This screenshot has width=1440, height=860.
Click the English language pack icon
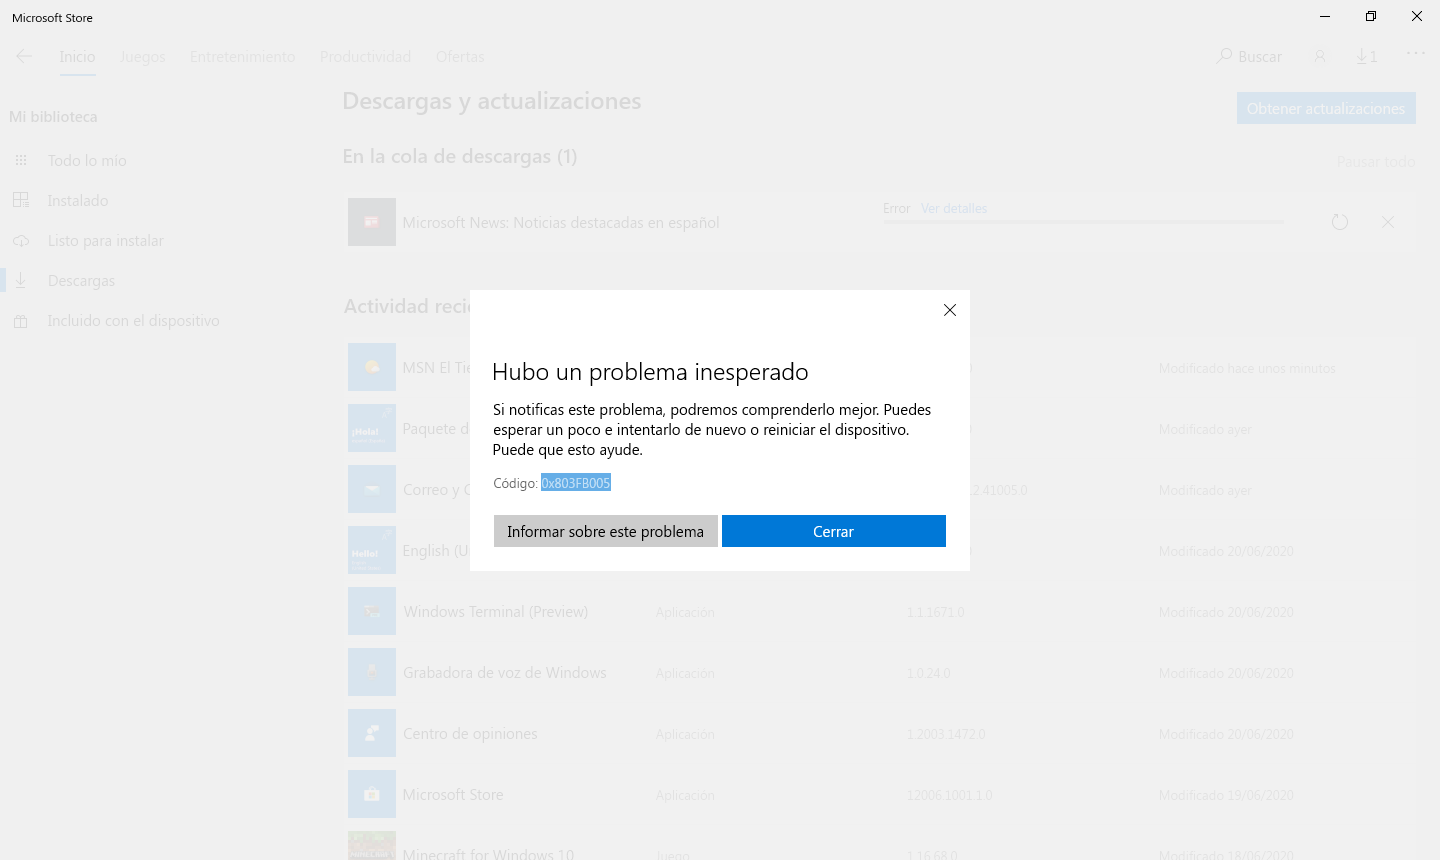click(372, 550)
